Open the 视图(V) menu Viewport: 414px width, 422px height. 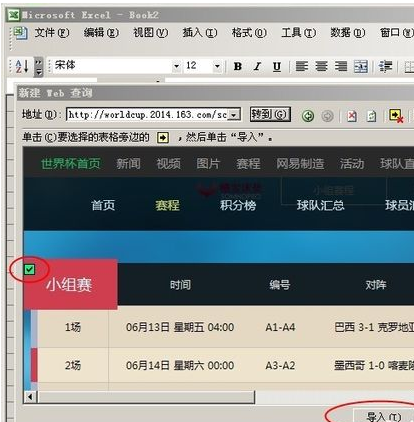pyautogui.click(x=150, y=33)
